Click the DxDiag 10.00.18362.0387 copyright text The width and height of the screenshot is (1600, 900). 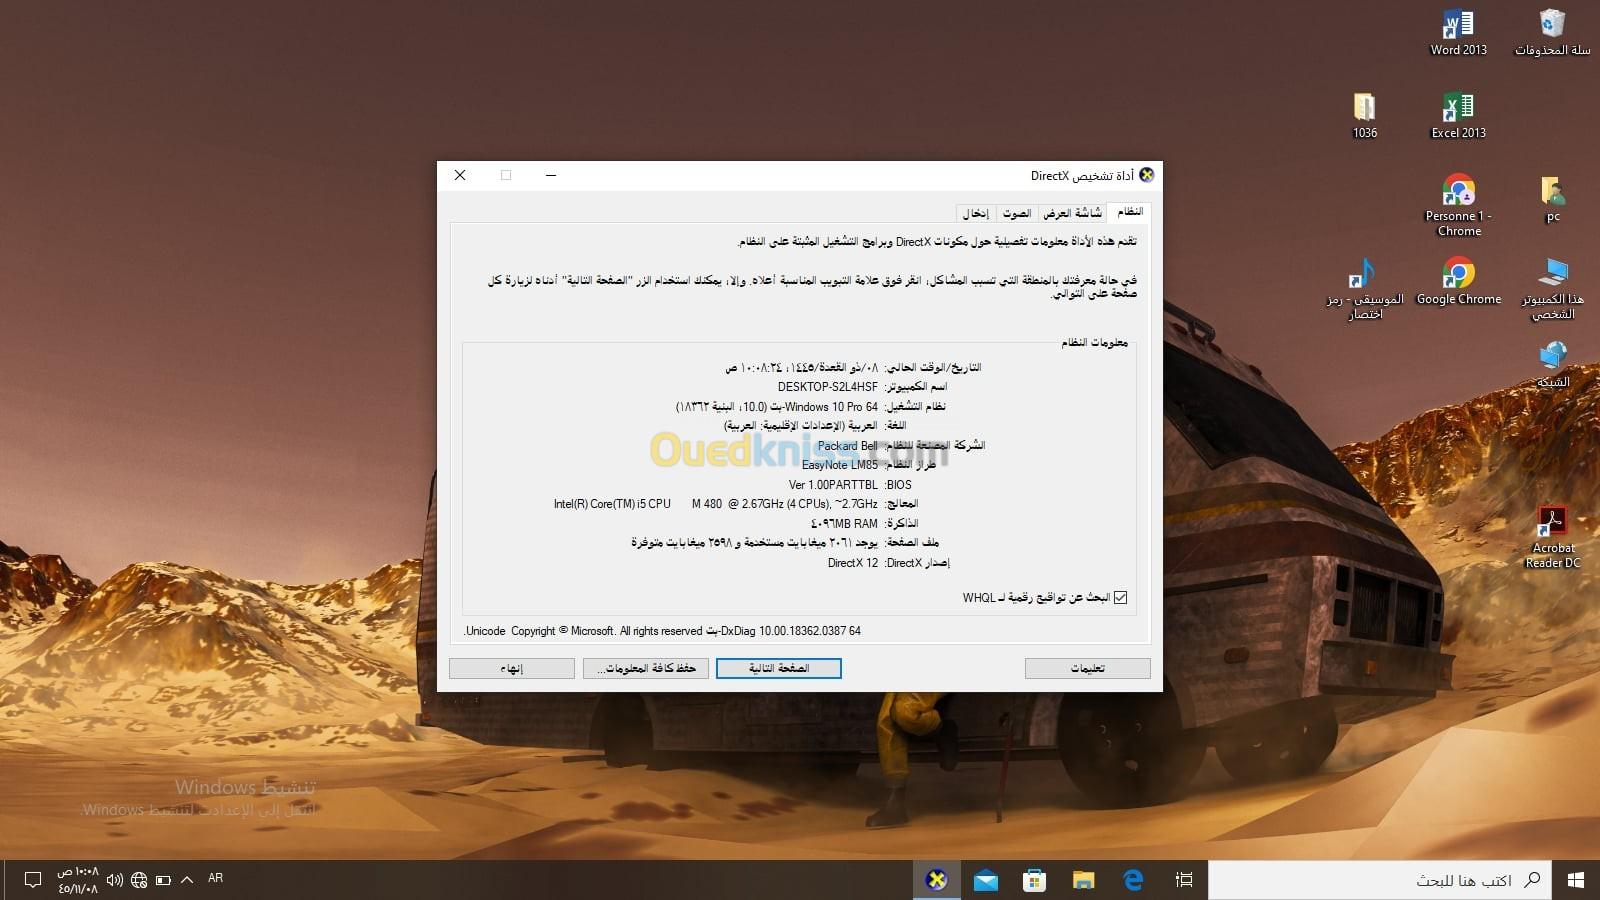point(663,631)
